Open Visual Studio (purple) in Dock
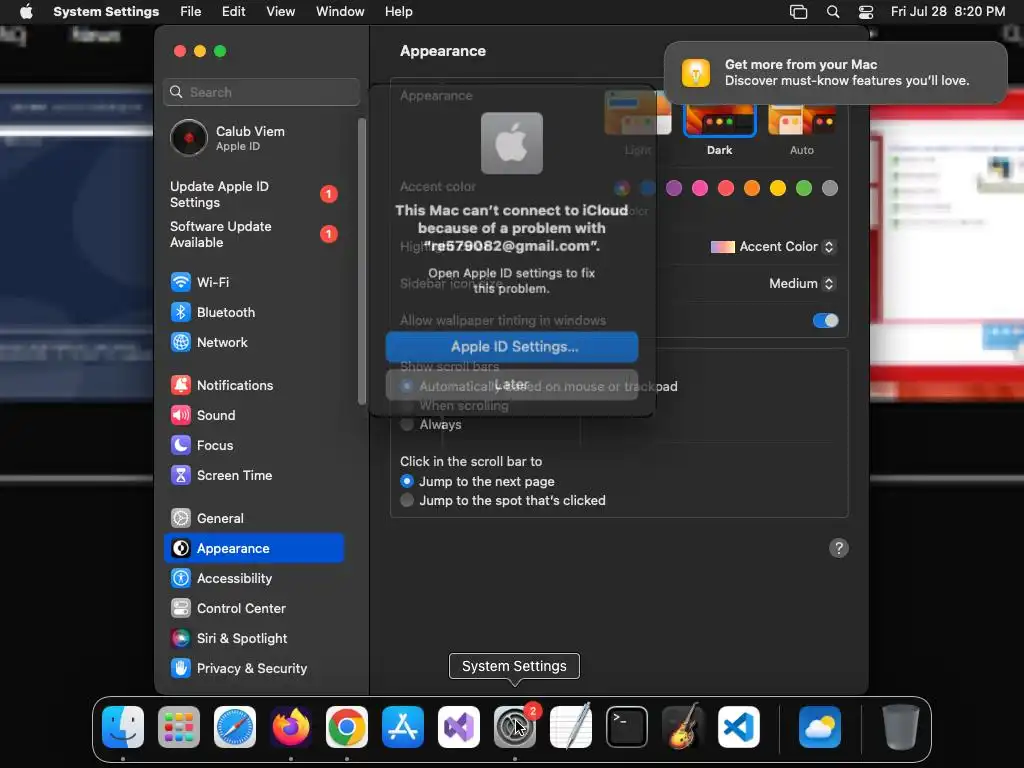This screenshot has height=768, width=1024. coord(458,727)
